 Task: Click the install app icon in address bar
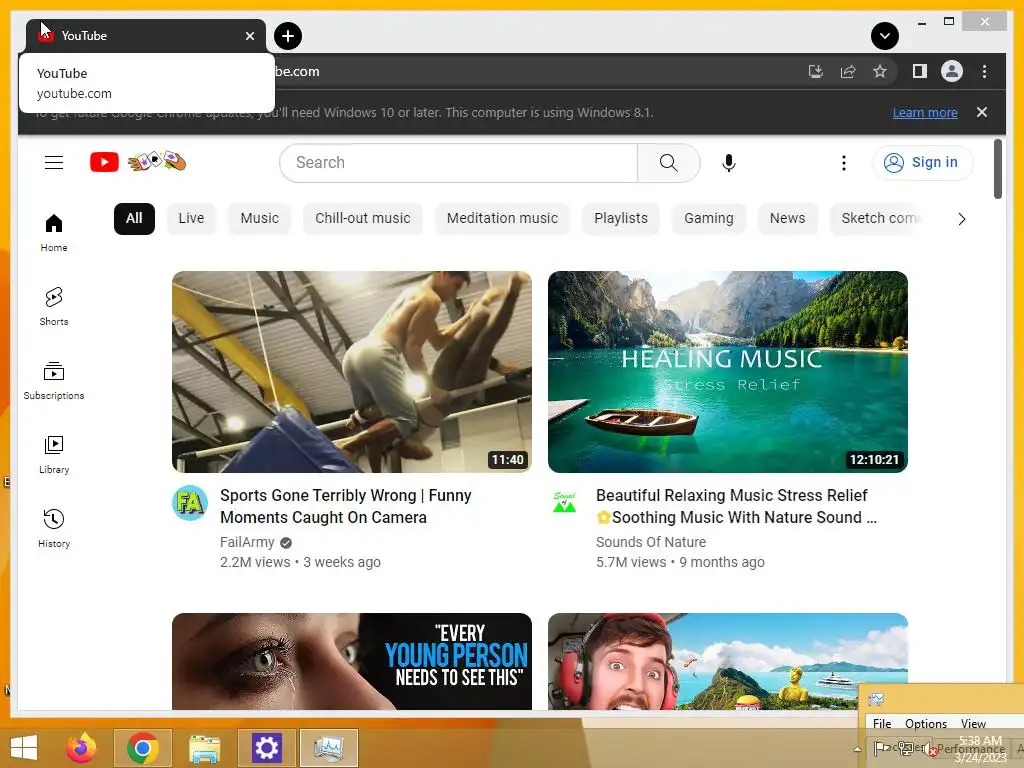816,71
